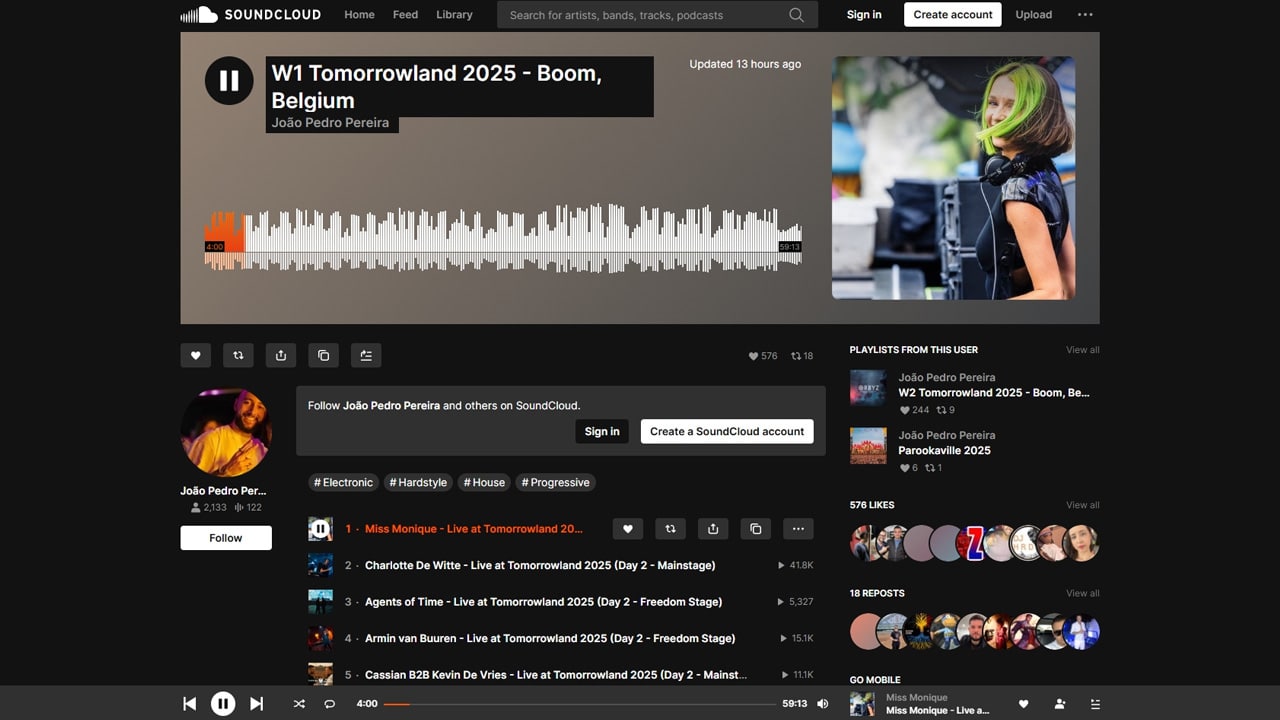Open the Feed page
1280x720 pixels.
tap(405, 14)
